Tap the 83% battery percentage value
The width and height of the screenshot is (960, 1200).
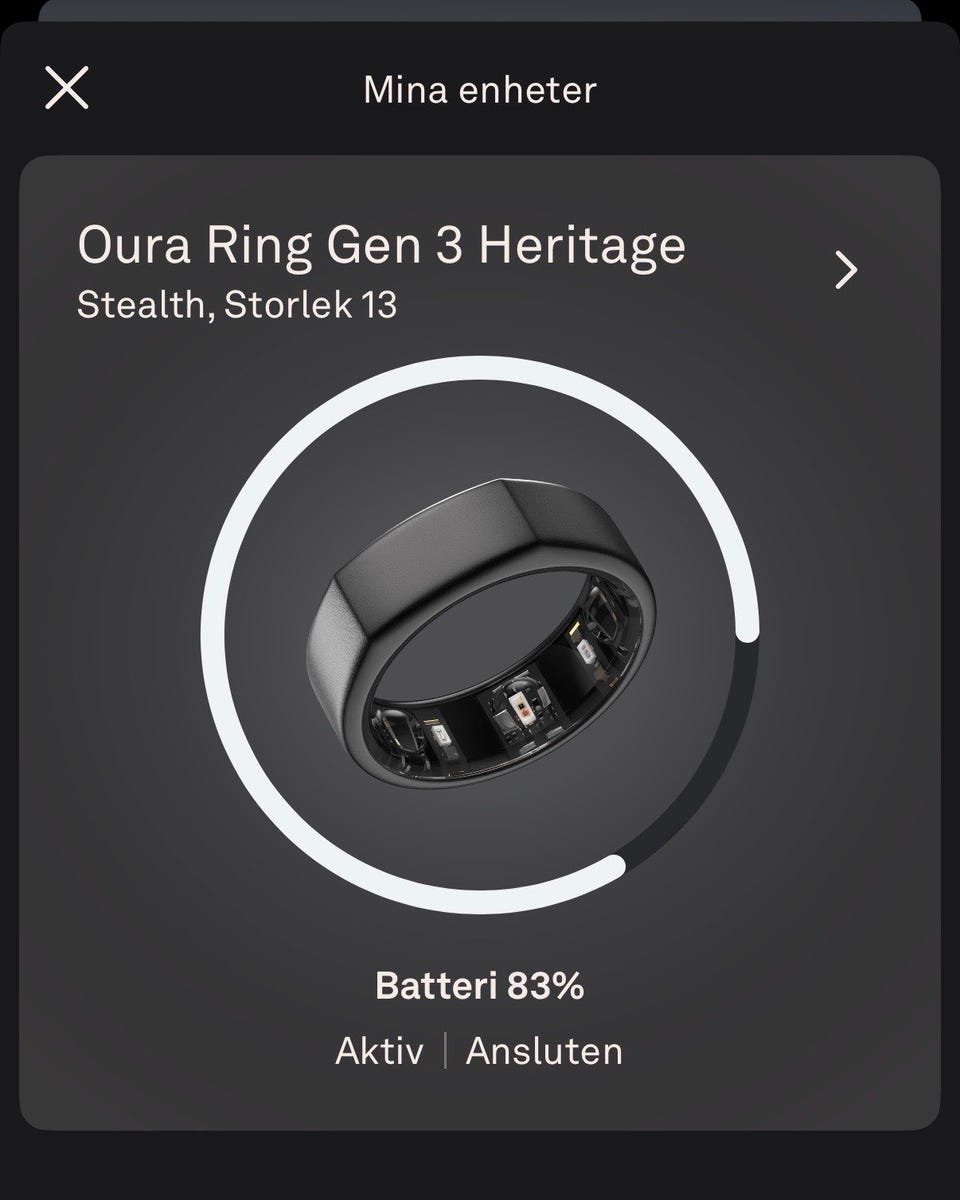tap(545, 987)
